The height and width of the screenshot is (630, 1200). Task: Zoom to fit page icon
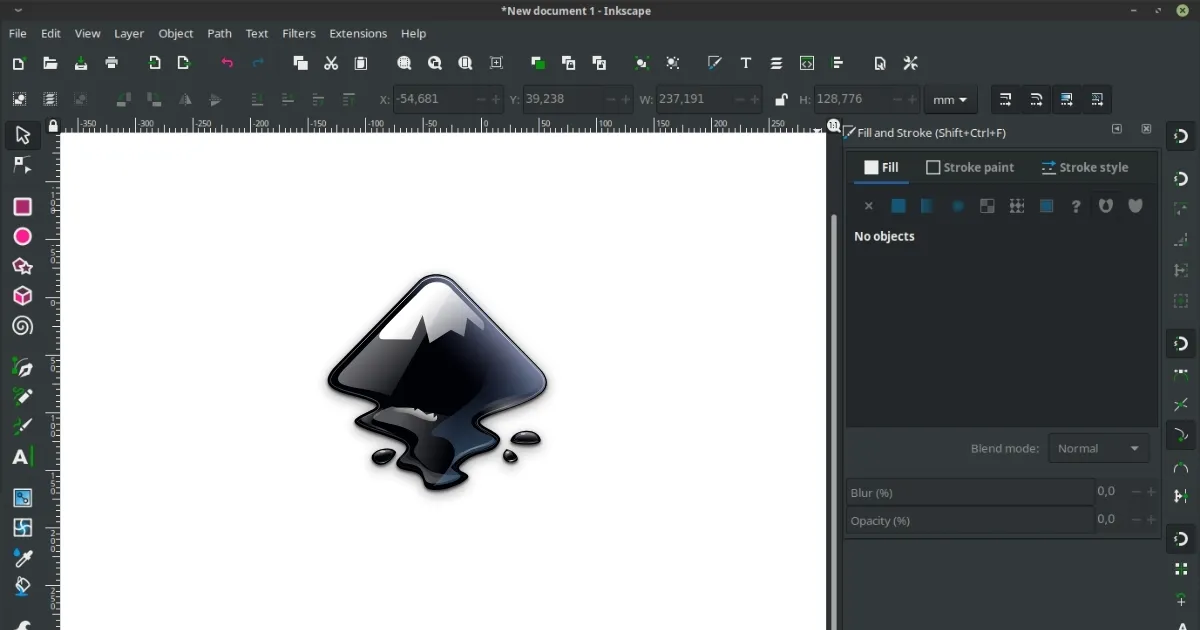(x=465, y=63)
